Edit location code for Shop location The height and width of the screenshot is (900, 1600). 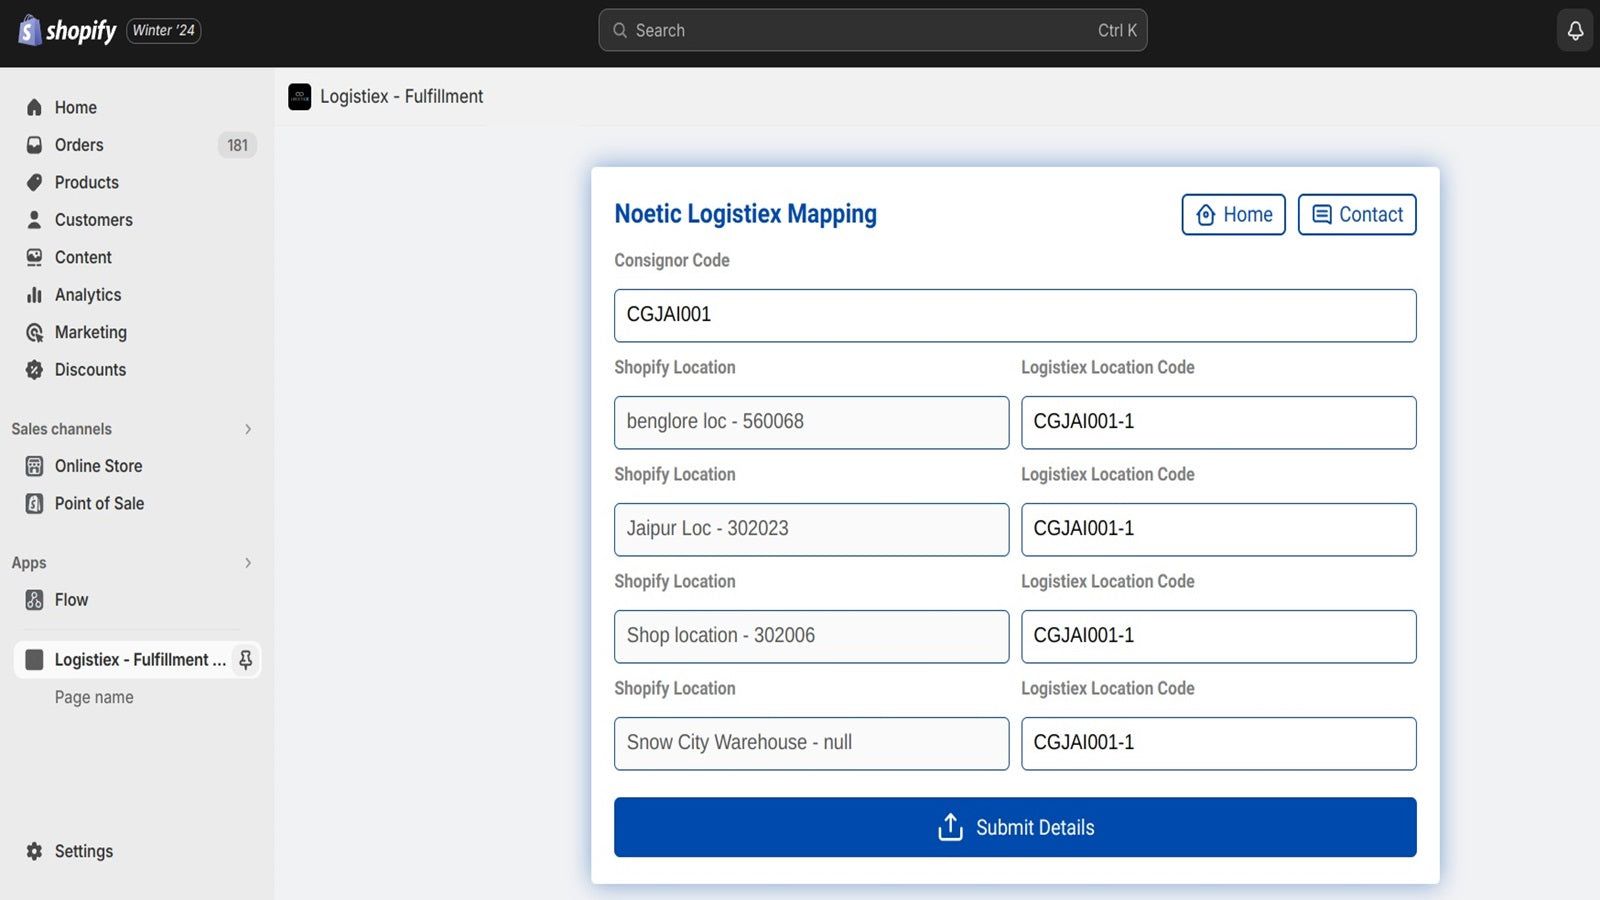(x=1218, y=636)
